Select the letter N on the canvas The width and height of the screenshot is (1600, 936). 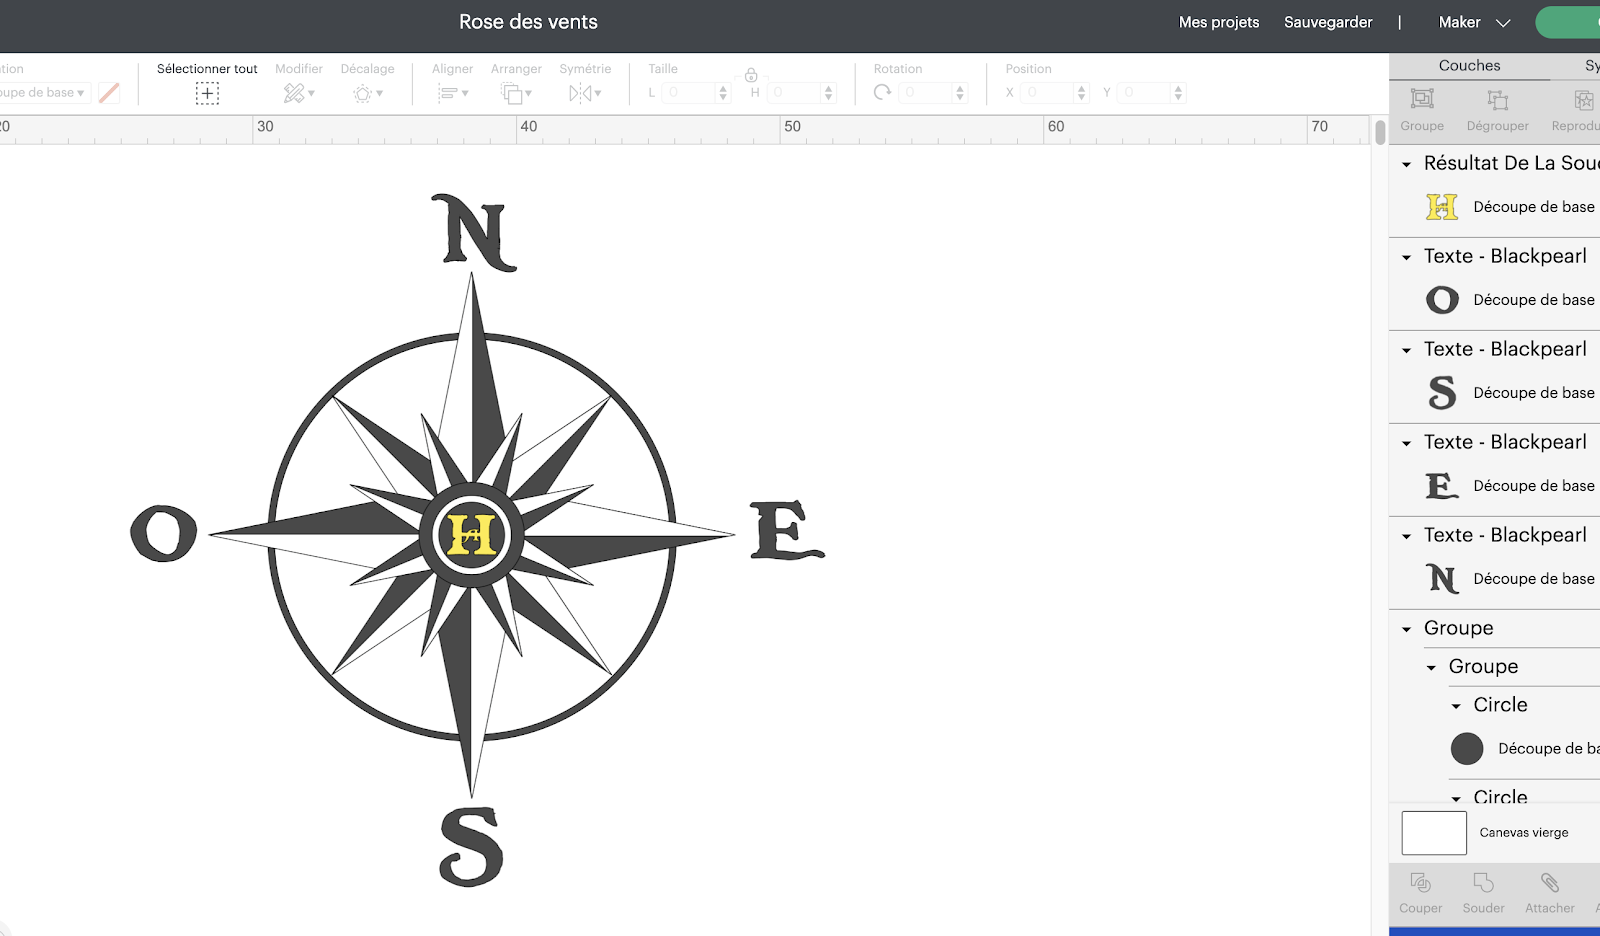tap(474, 232)
